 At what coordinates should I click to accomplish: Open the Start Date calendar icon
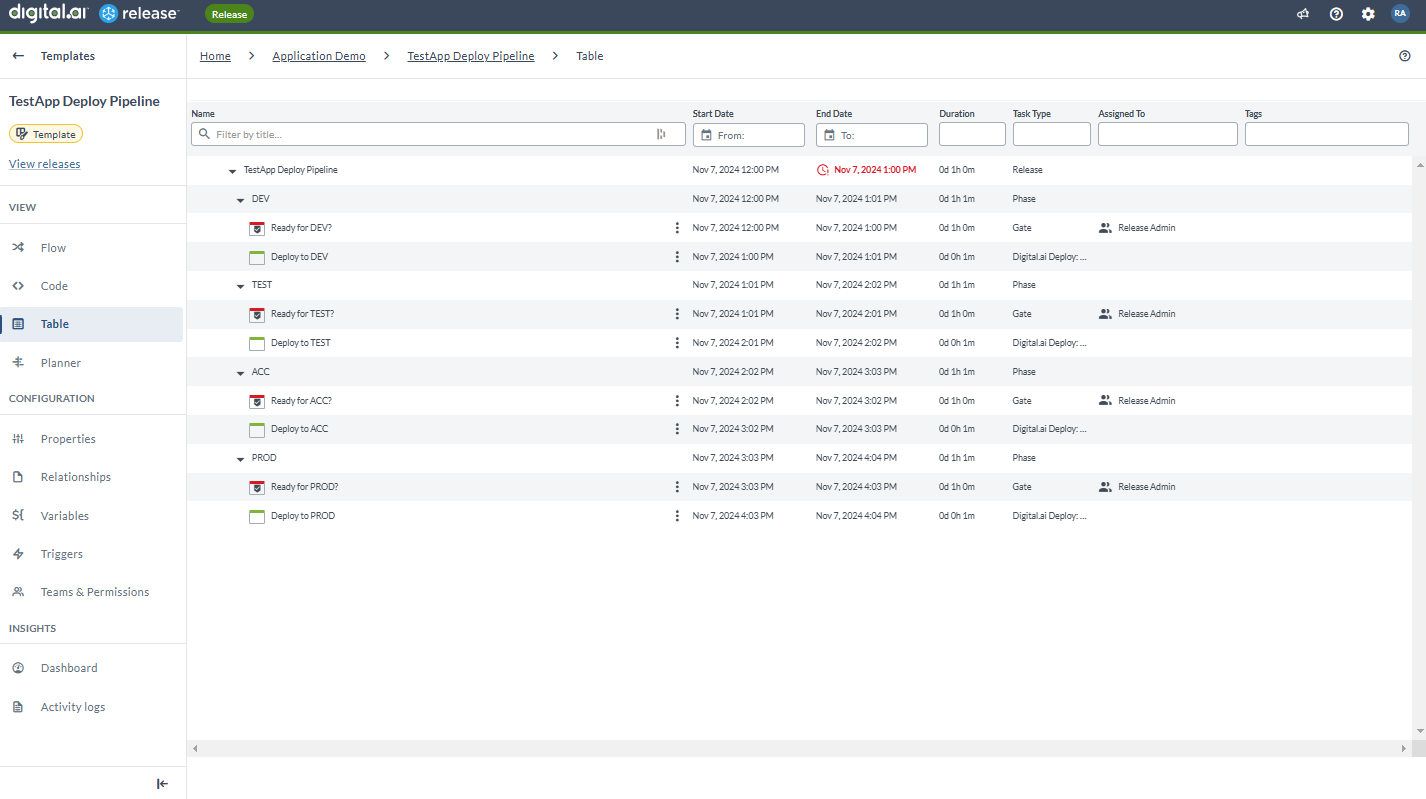[x=706, y=135]
